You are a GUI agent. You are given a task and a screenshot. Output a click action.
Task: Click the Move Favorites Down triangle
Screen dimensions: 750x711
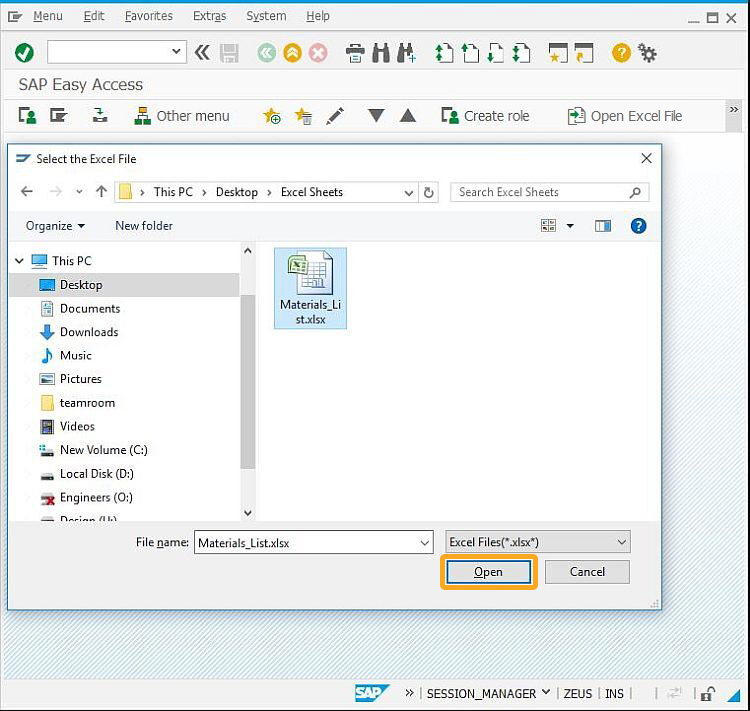[x=376, y=115]
